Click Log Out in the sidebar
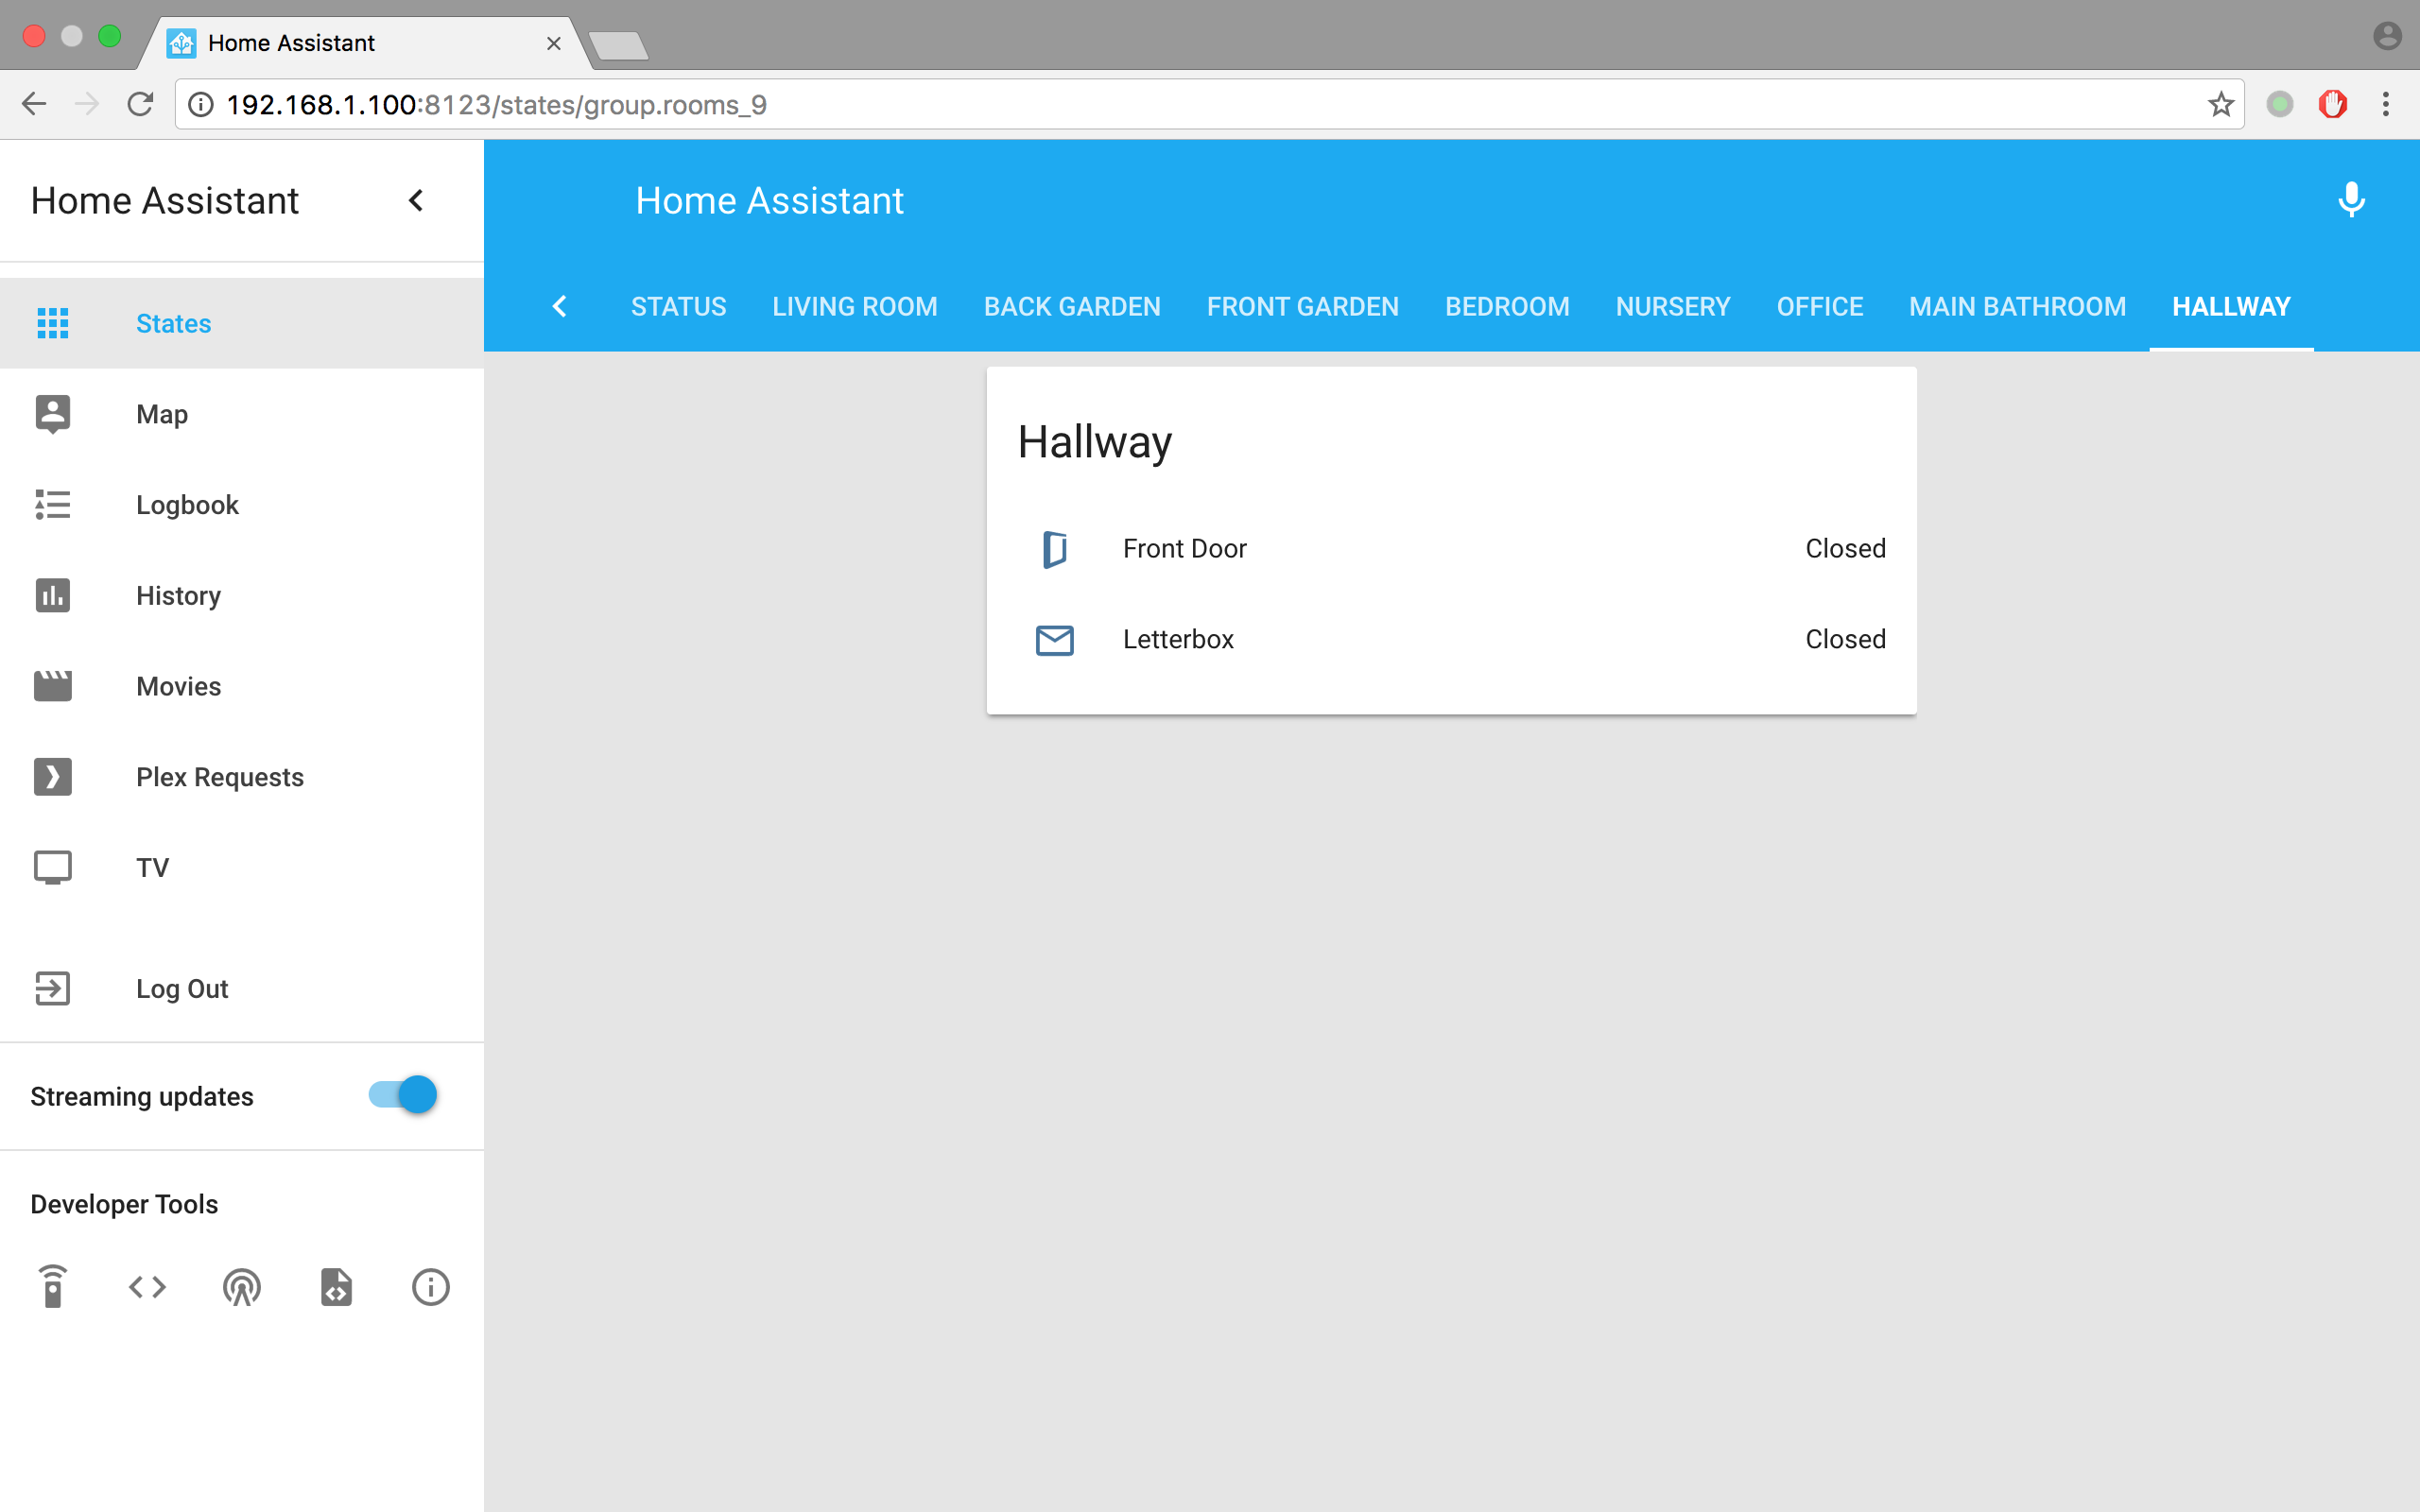Image resolution: width=2420 pixels, height=1512 pixels. click(x=182, y=989)
